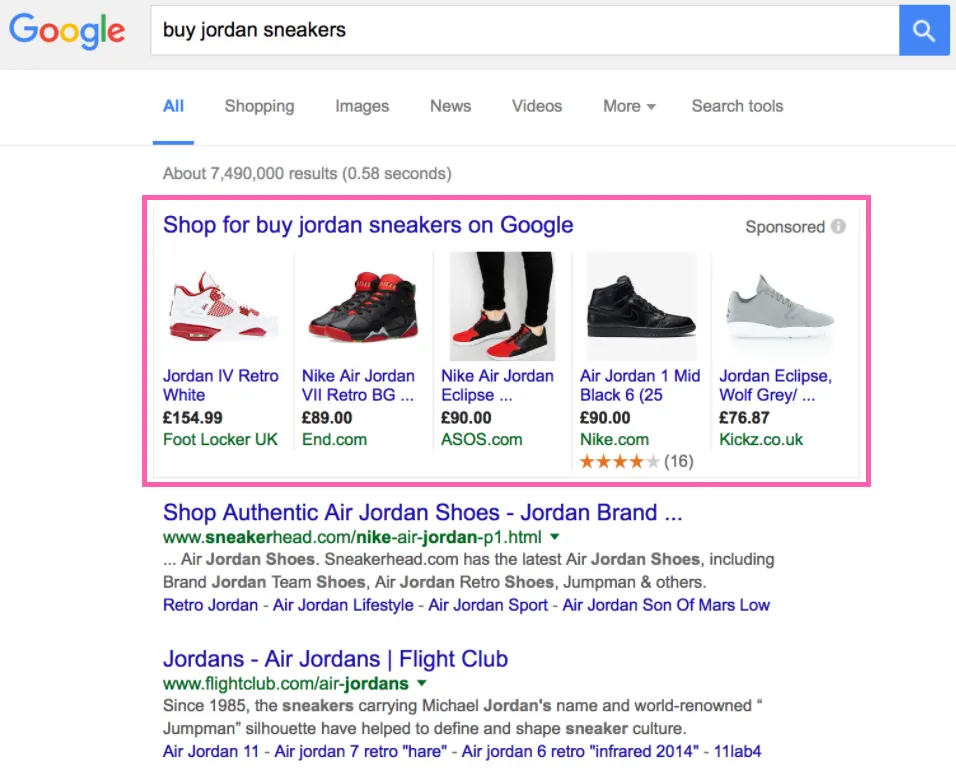Click the Jordan IV Retro White shoe image
Screen dimensions: 956x777
click(223, 307)
